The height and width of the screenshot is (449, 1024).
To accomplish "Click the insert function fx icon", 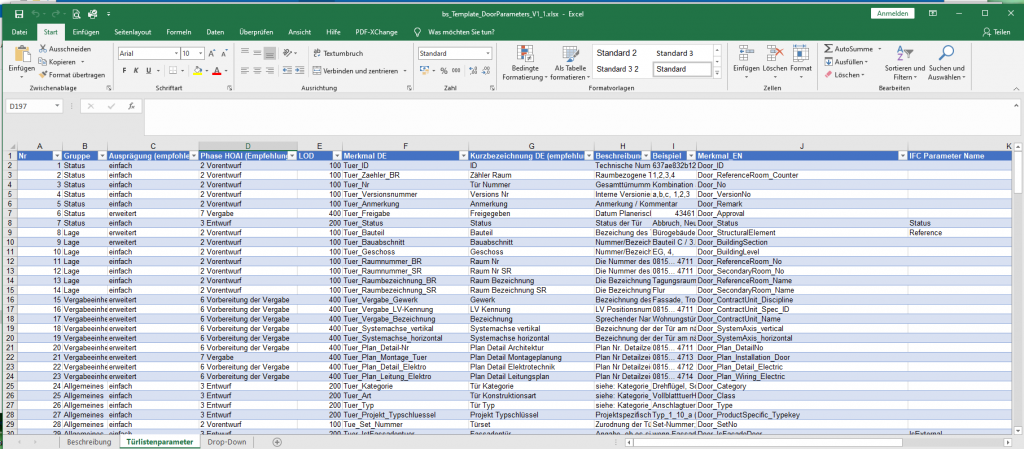I will 133,104.
